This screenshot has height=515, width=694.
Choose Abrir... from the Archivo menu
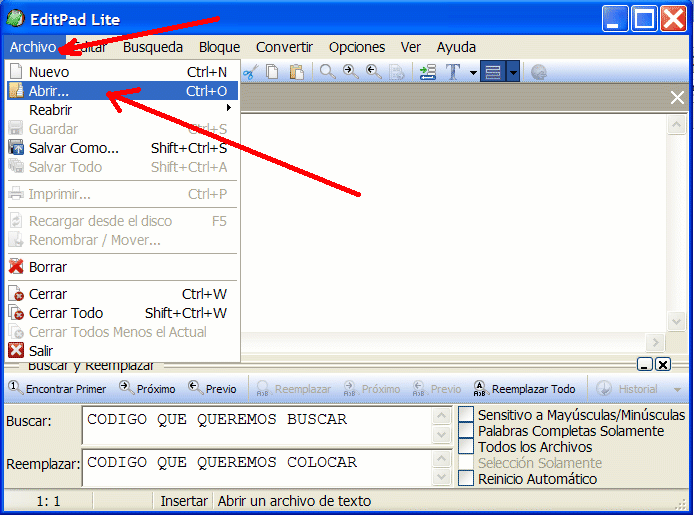(x=122, y=91)
